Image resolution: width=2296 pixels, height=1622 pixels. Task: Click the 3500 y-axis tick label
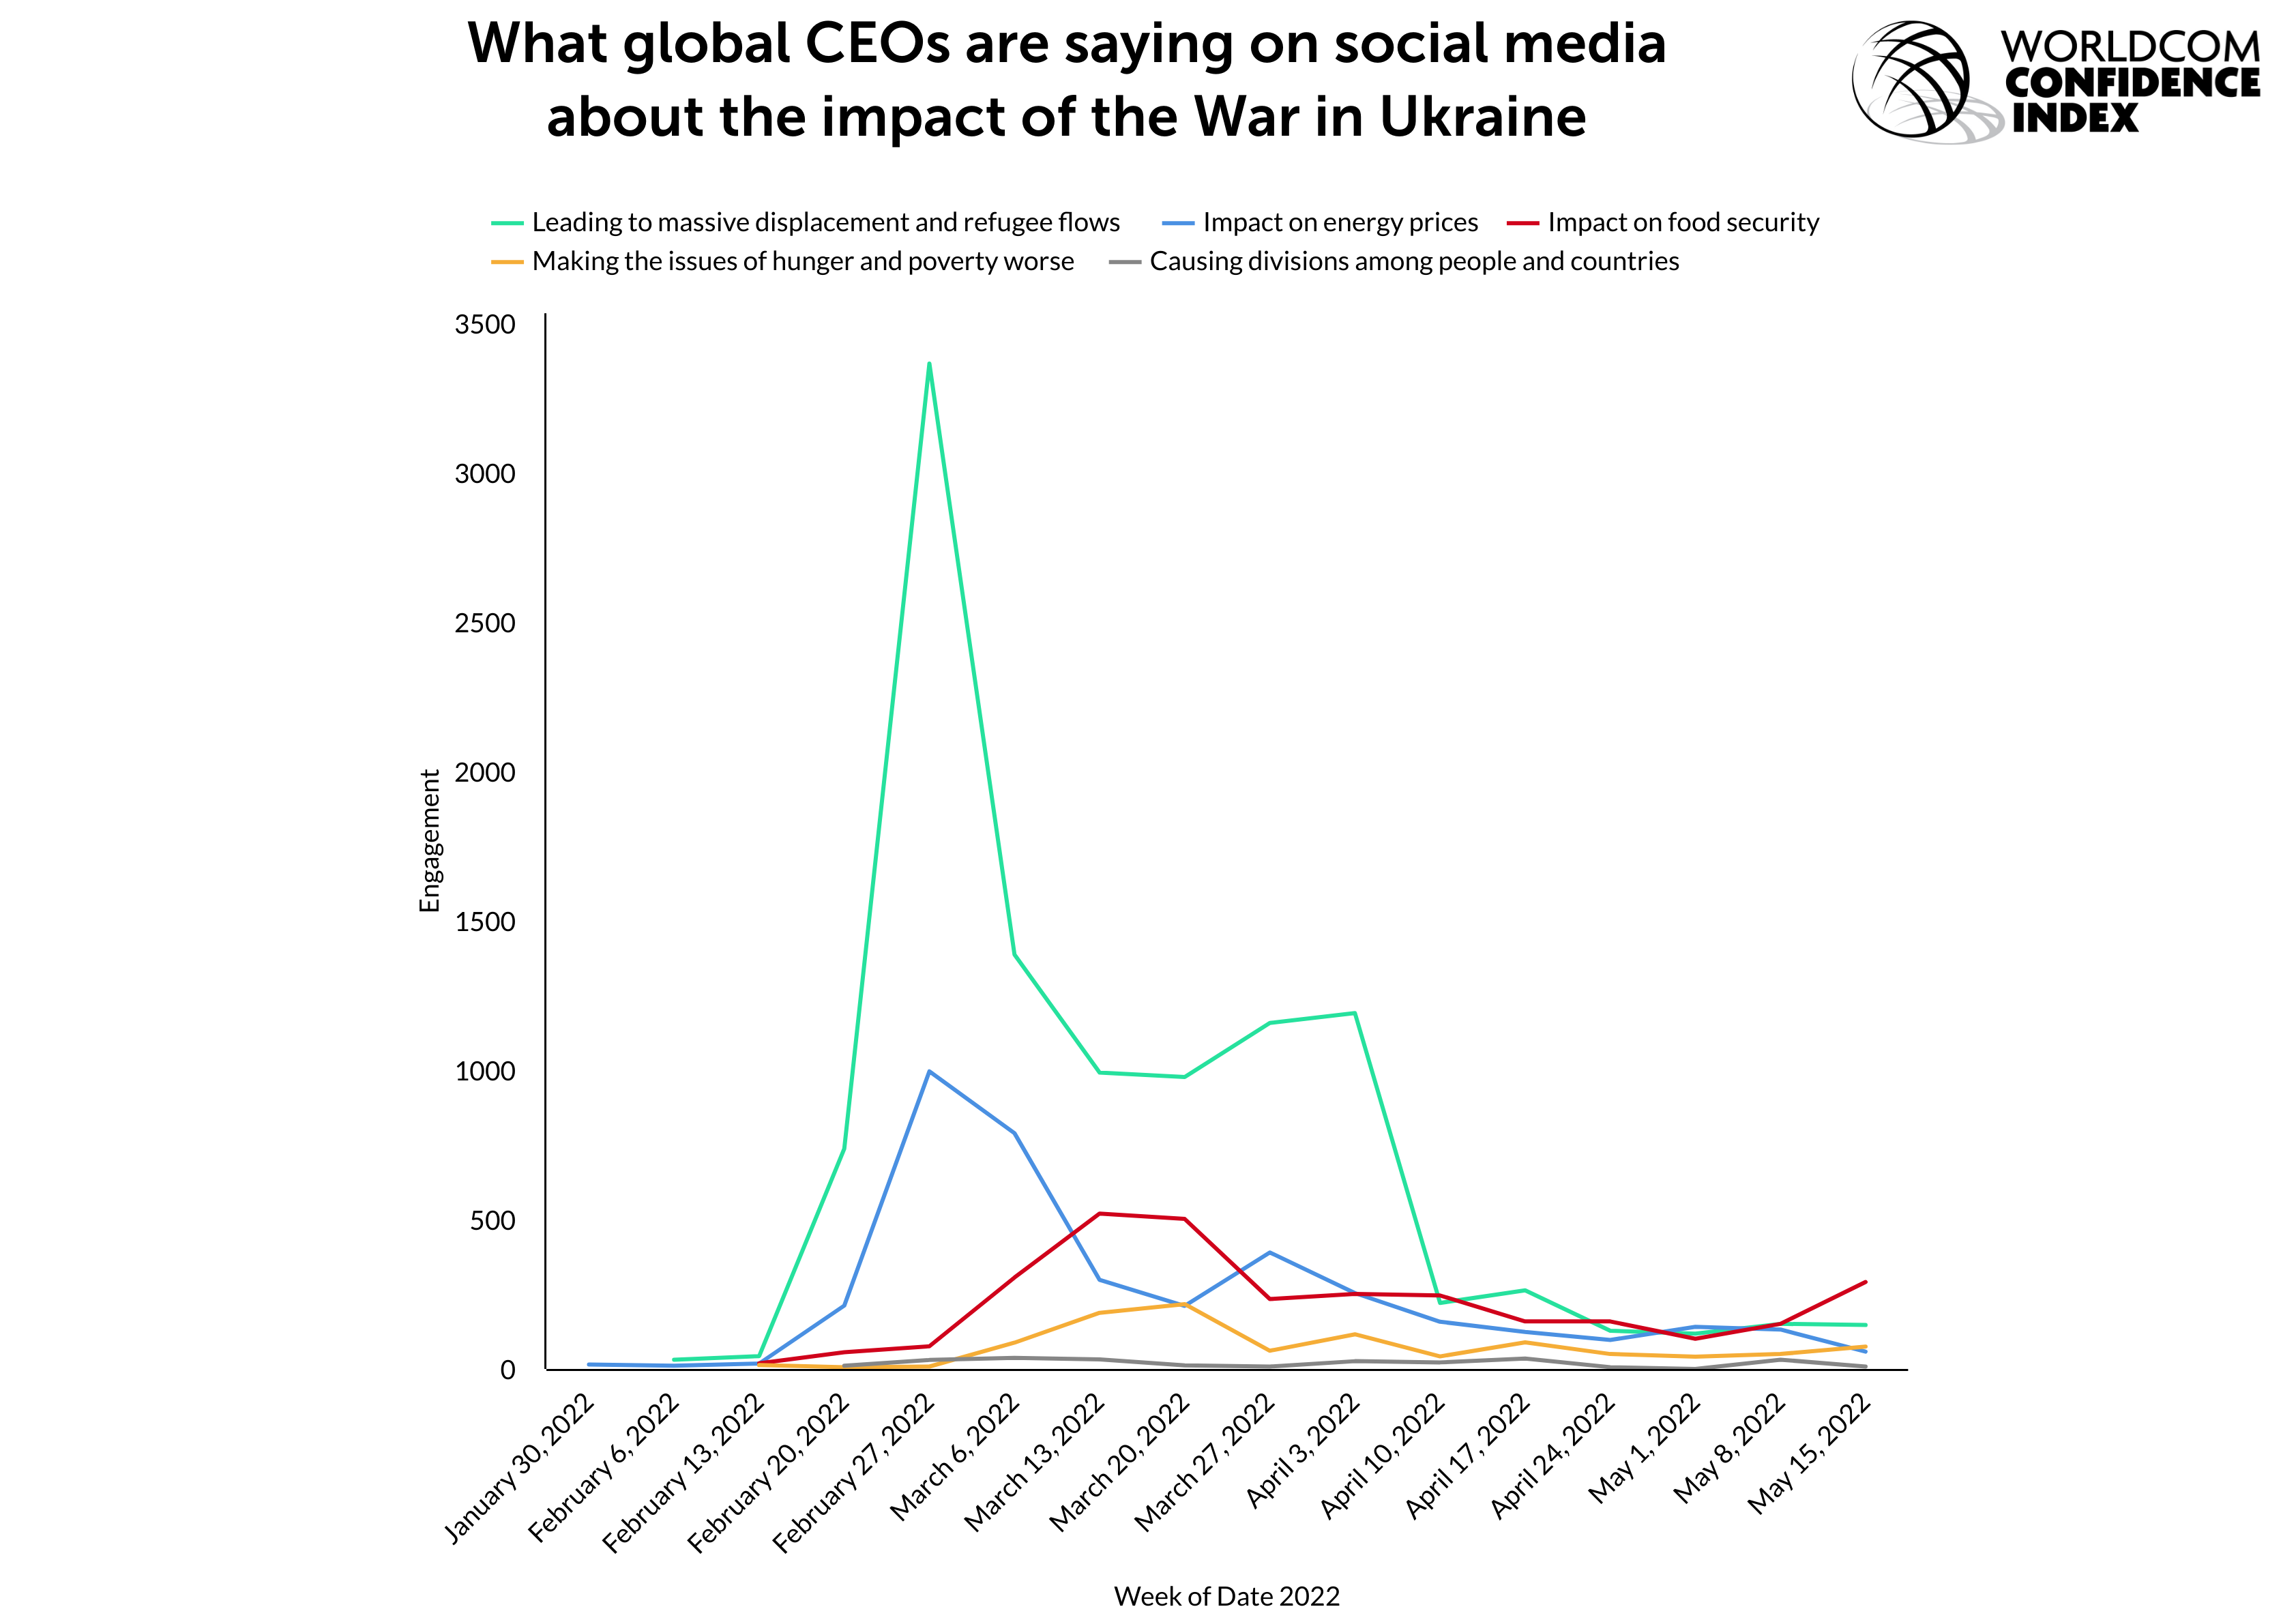pos(485,325)
